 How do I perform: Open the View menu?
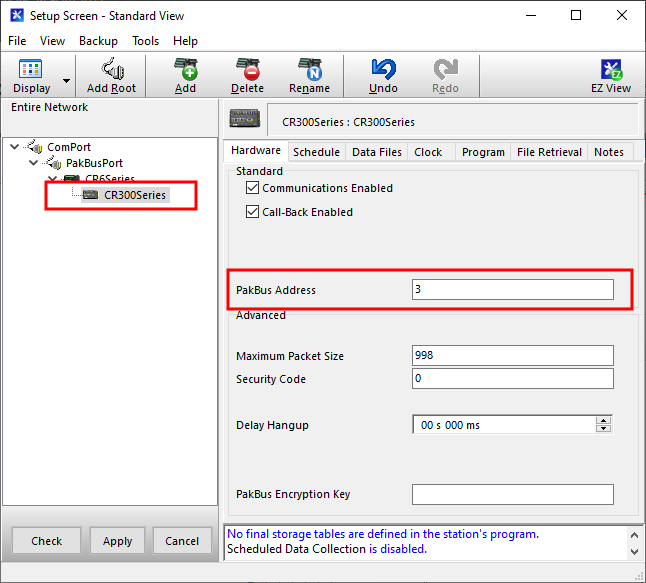click(x=52, y=41)
